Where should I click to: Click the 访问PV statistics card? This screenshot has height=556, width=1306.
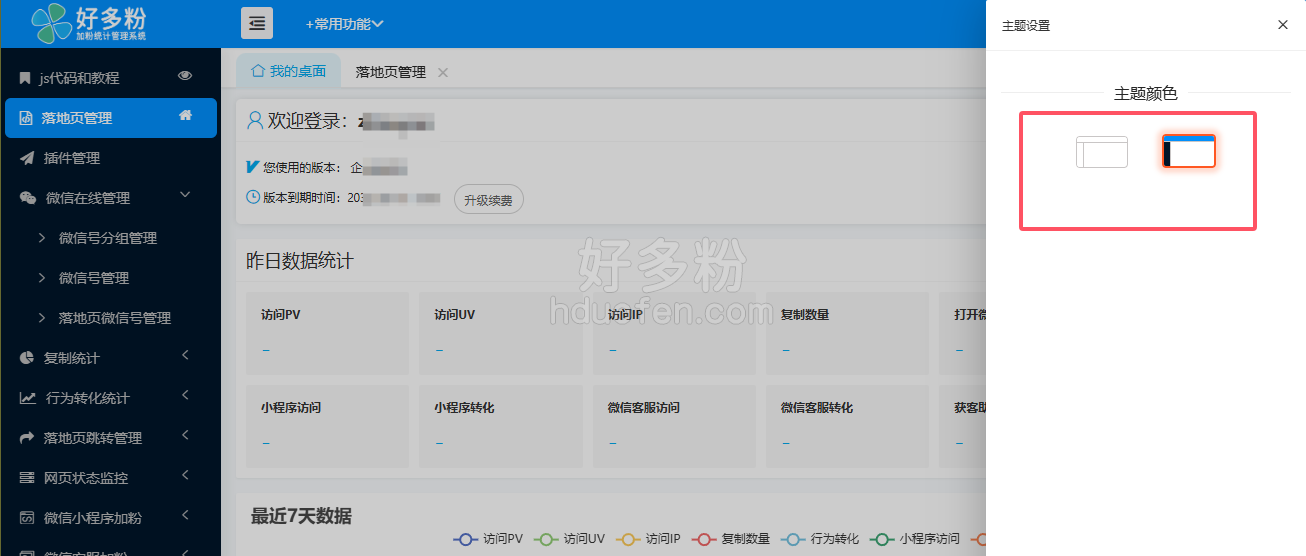click(328, 333)
